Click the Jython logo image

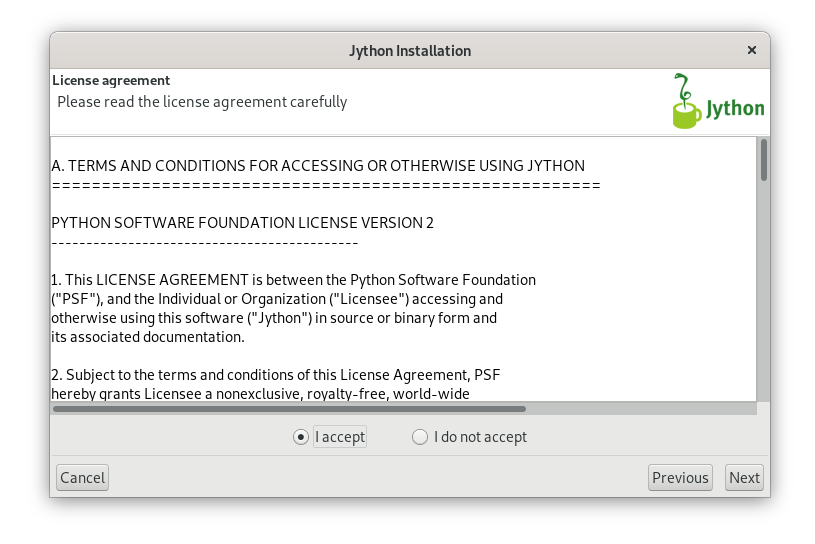(718, 101)
